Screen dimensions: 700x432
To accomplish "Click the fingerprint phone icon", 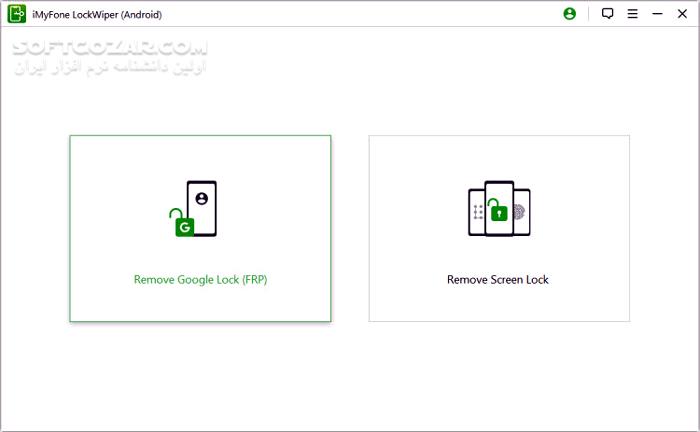I will pyautogui.click(x=521, y=212).
